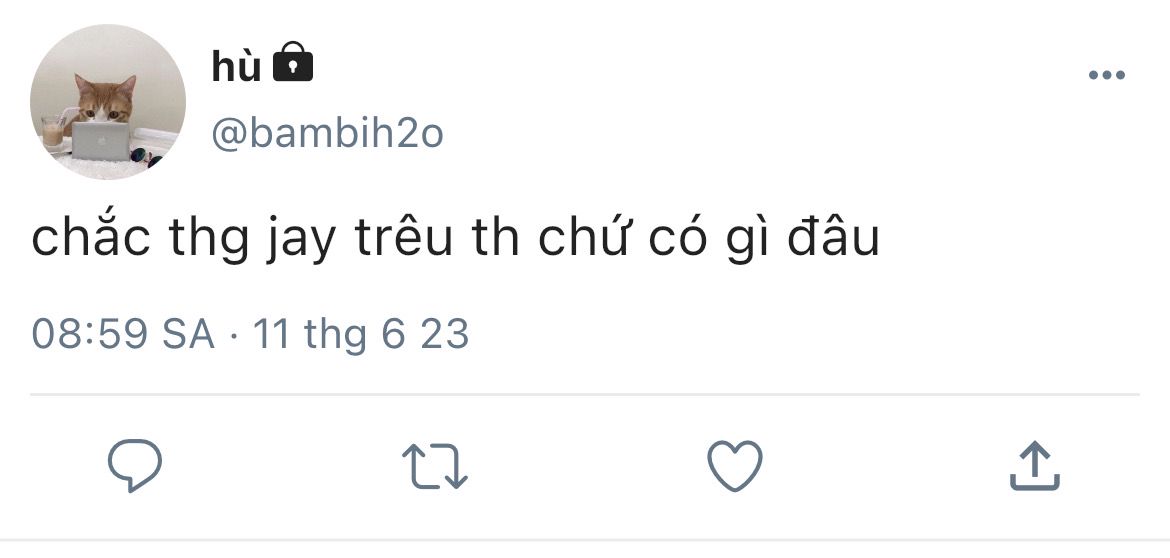The image size is (1170, 558).
Task: Click the retweet arrows icon
Action: [x=435, y=466]
